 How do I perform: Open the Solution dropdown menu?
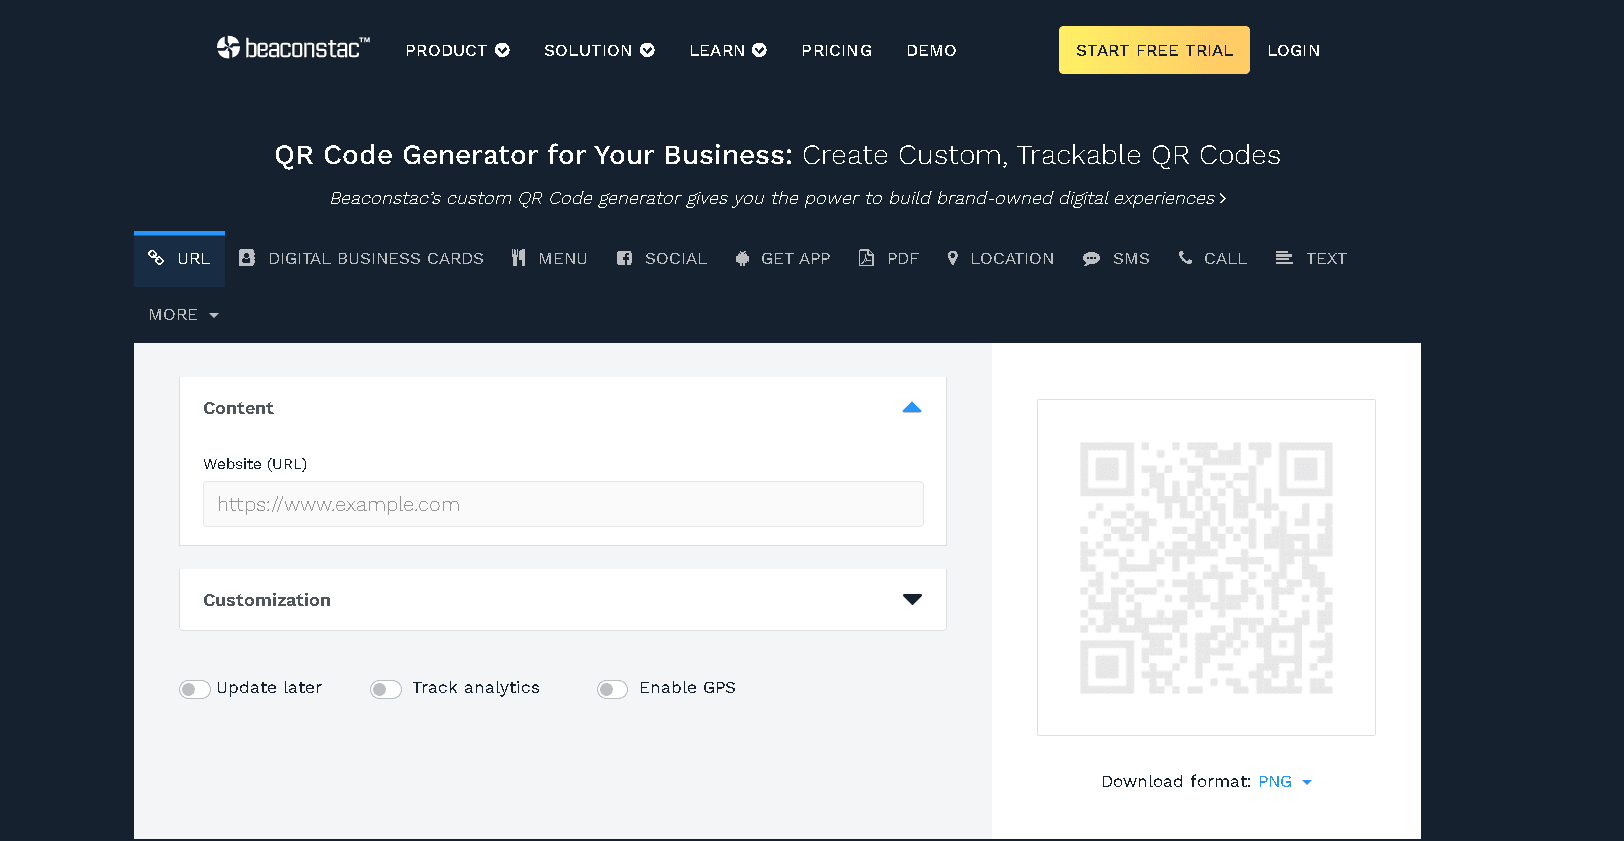pos(599,50)
